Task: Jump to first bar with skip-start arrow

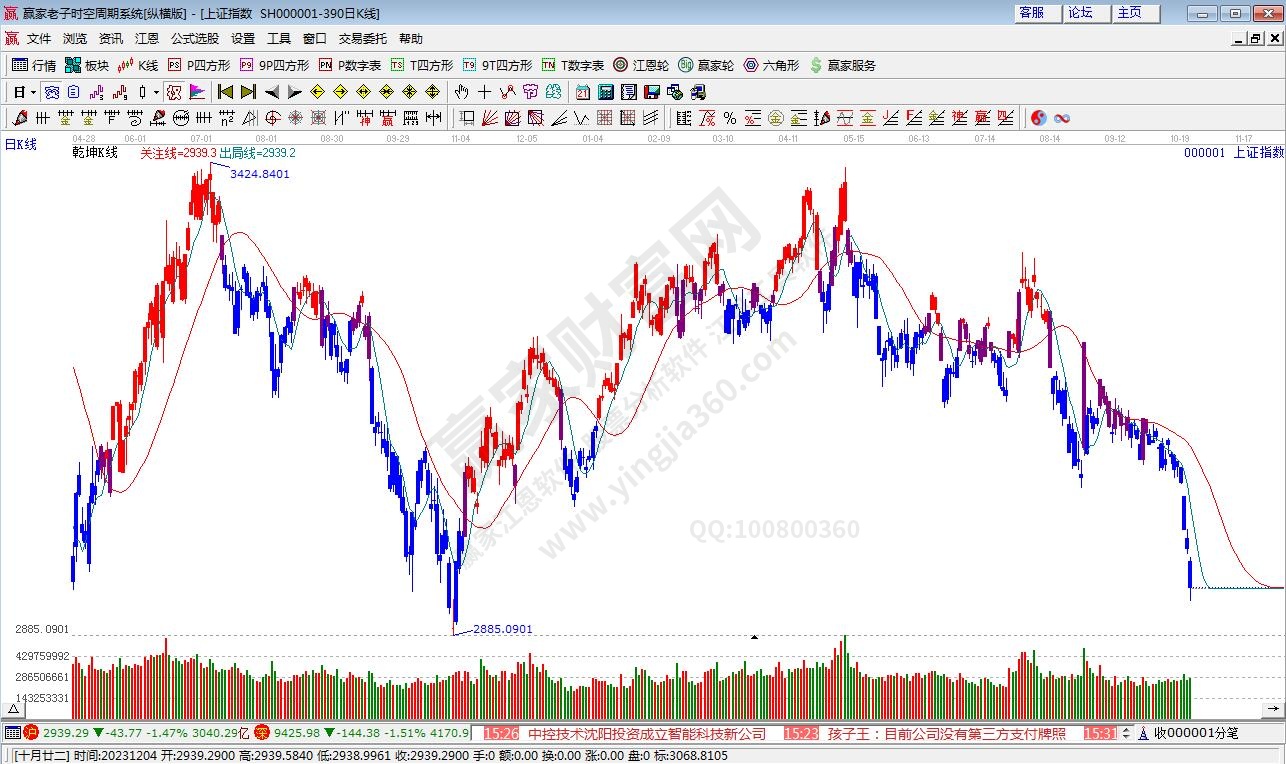Action: click(x=226, y=92)
